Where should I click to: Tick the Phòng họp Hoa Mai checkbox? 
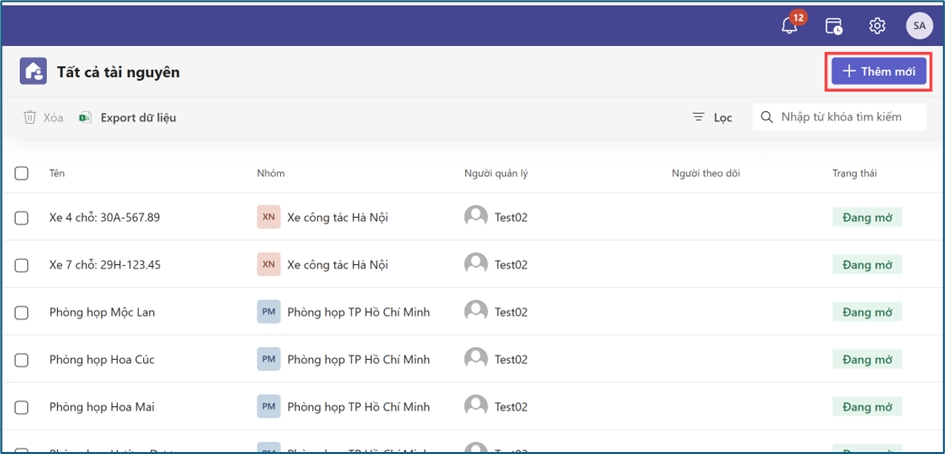click(22, 407)
